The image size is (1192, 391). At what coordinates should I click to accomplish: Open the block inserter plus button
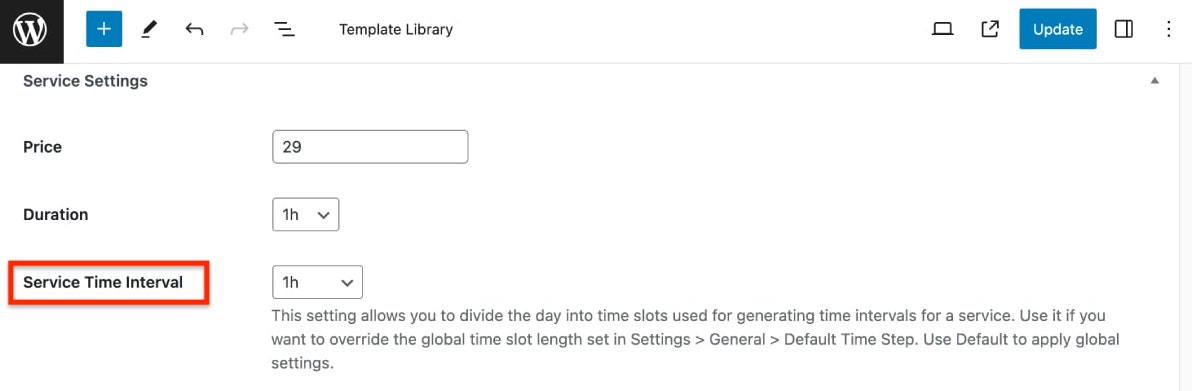tap(104, 30)
